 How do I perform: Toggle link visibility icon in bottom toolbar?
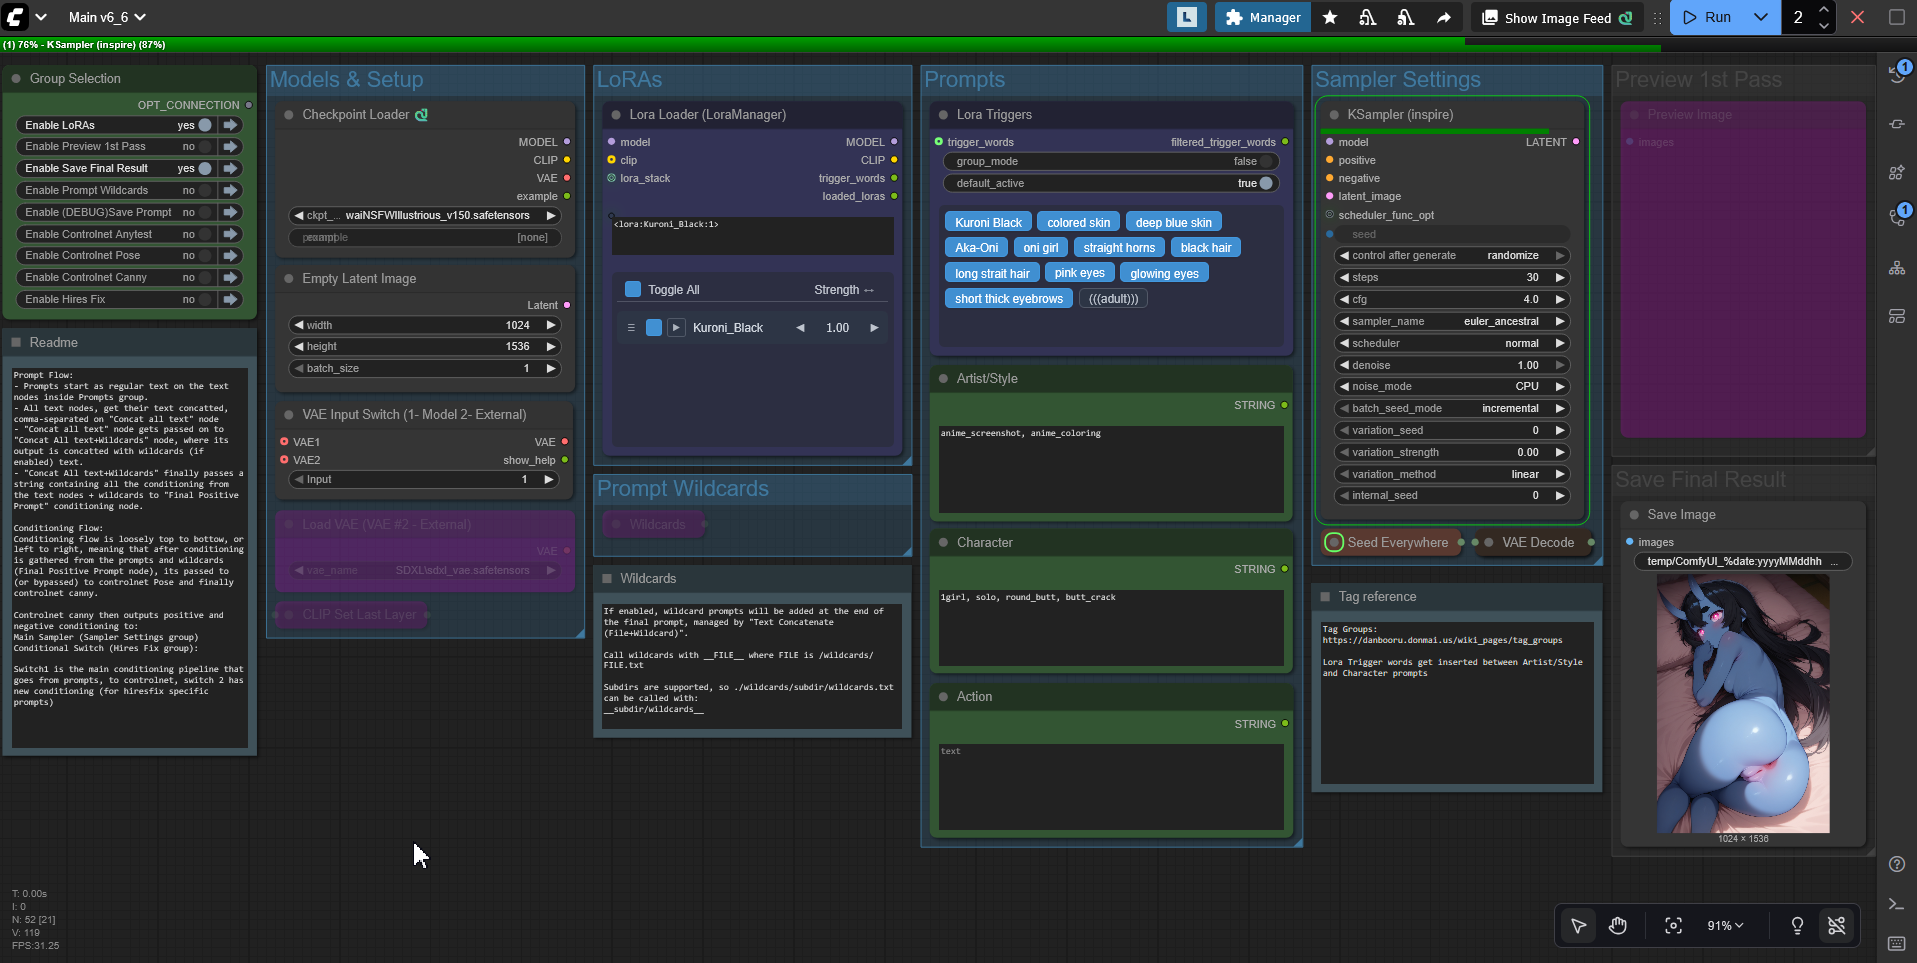pyautogui.click(x=1837, y=926)
